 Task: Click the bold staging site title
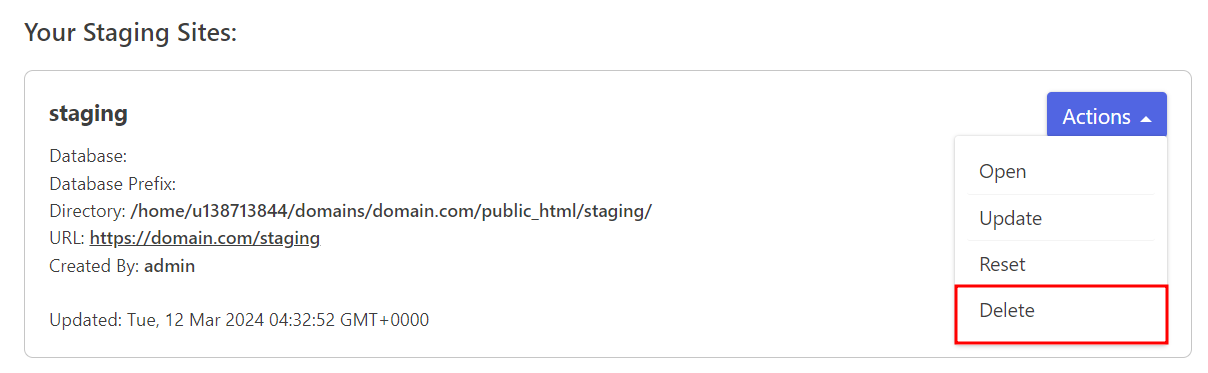88,114
